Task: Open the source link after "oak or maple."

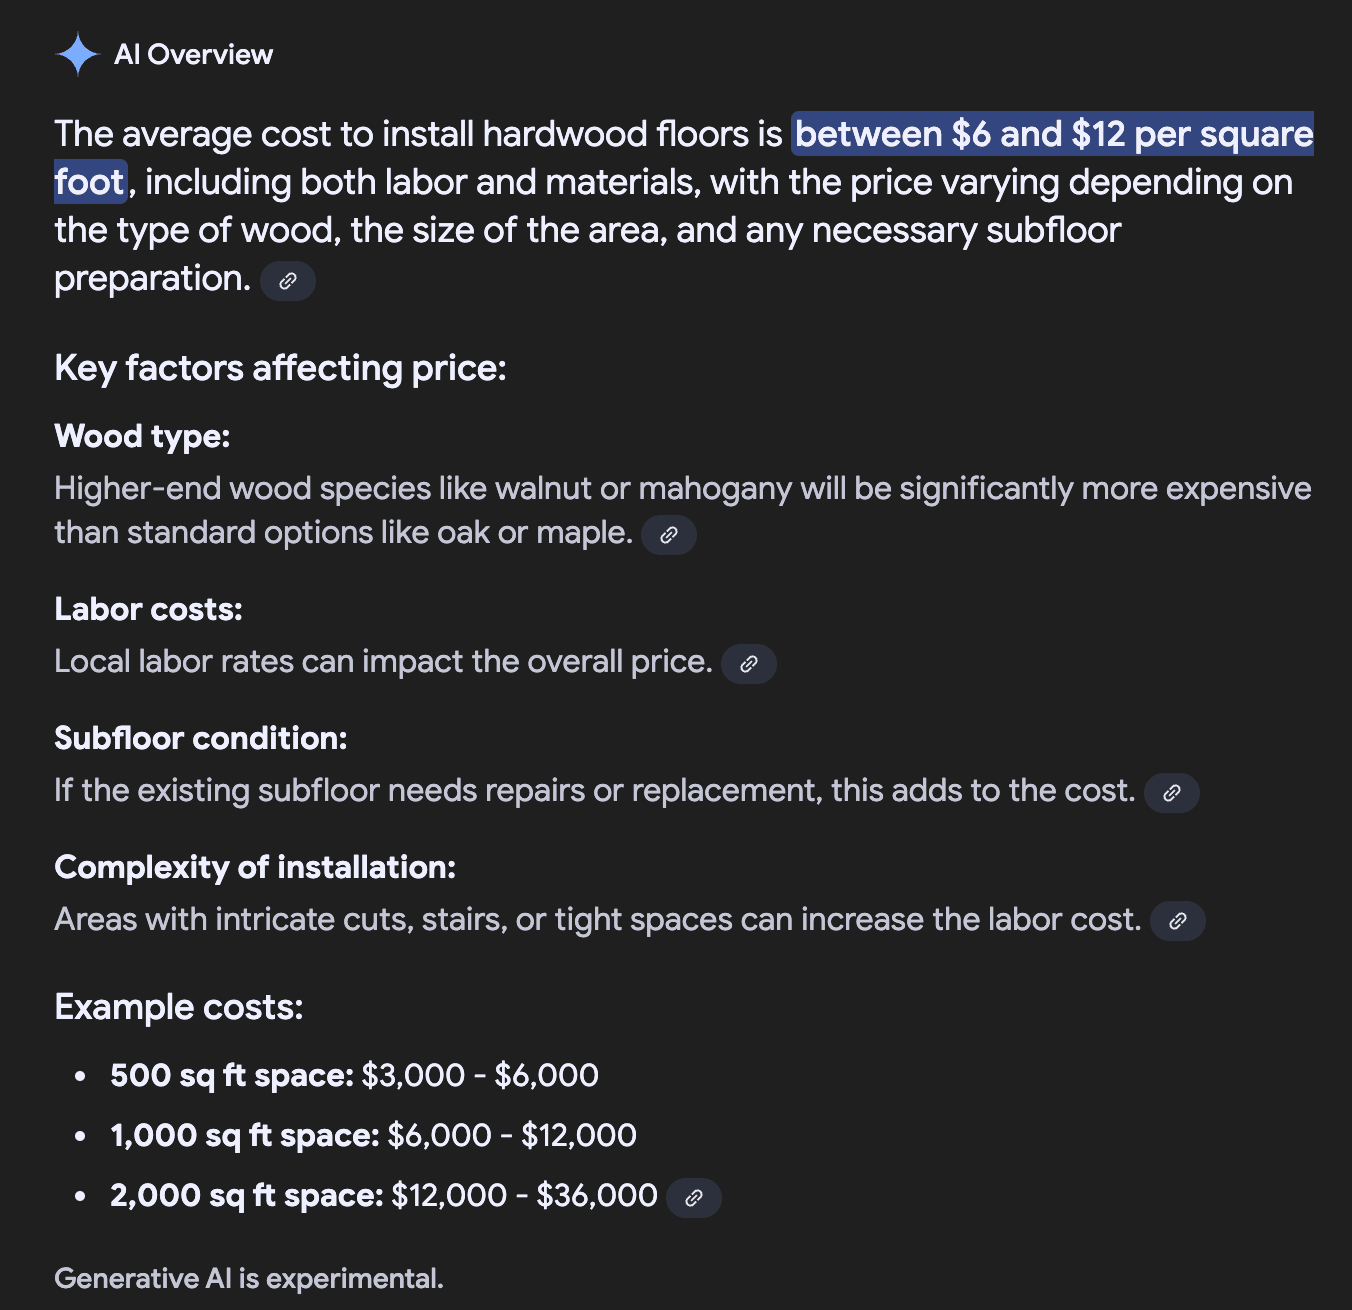Action: [x=669, y=535]
